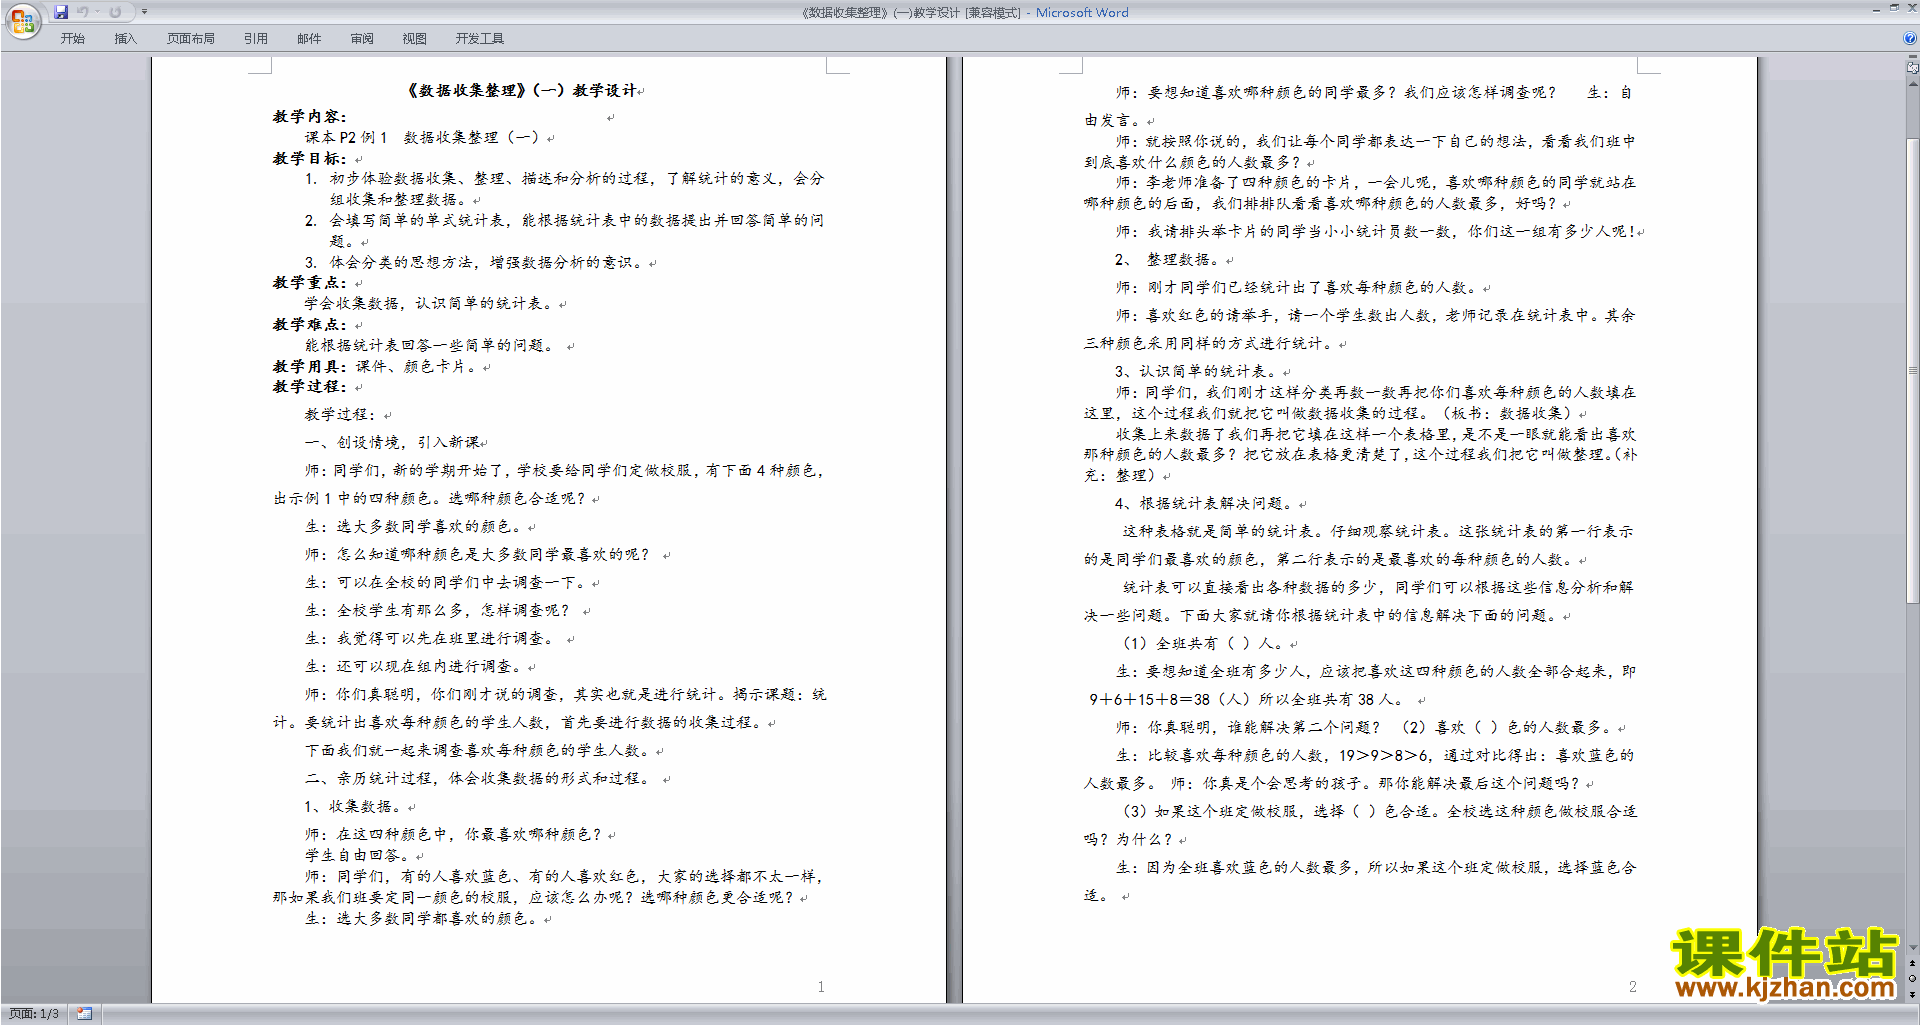Click the line 1、收集数据 on page one
Viewport: 1920px width, 1025px height.
click(353, 806)
